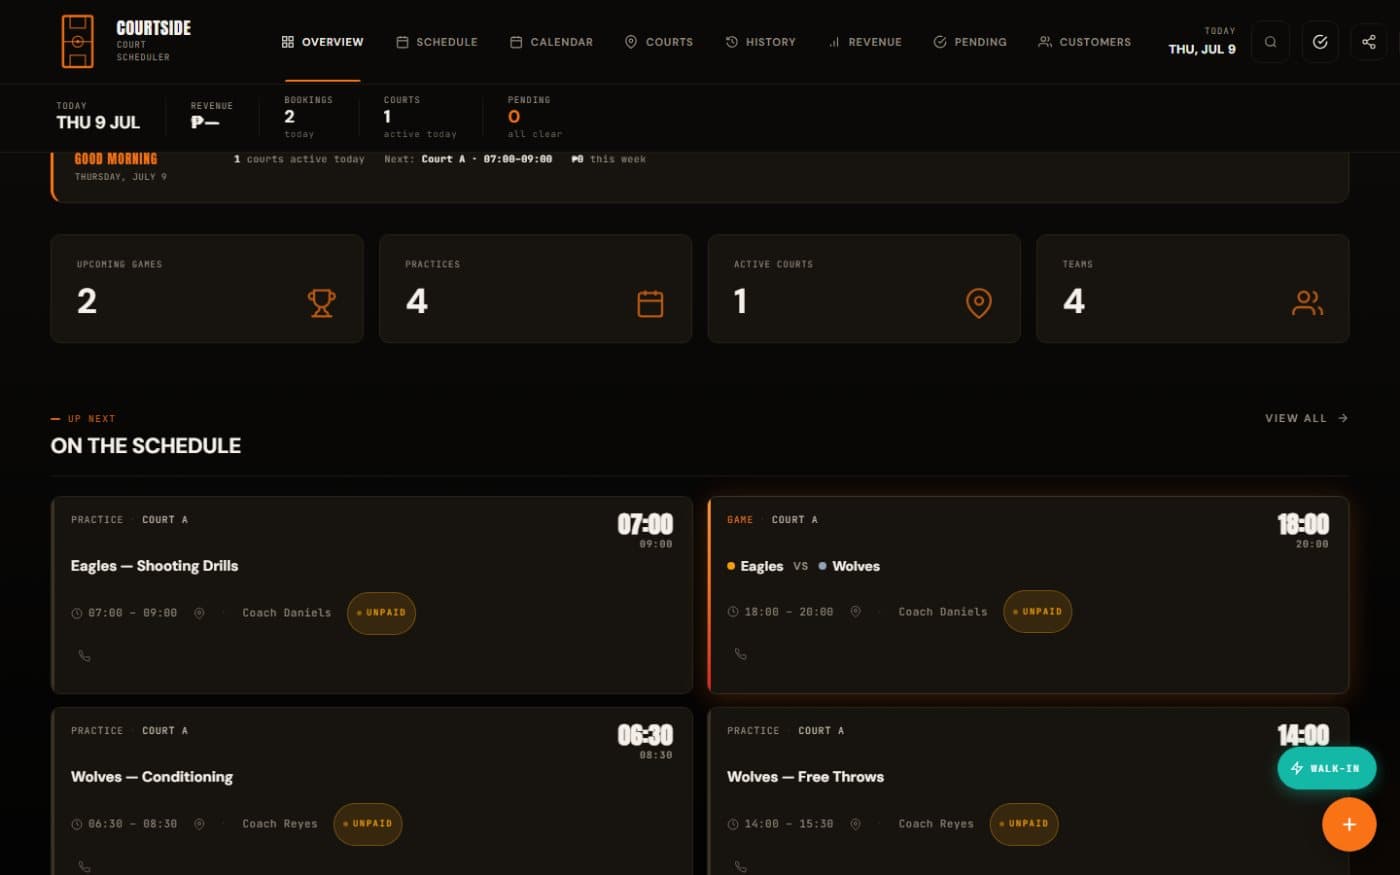
Task: Open the Courts tab
Action: click(658, 42)
